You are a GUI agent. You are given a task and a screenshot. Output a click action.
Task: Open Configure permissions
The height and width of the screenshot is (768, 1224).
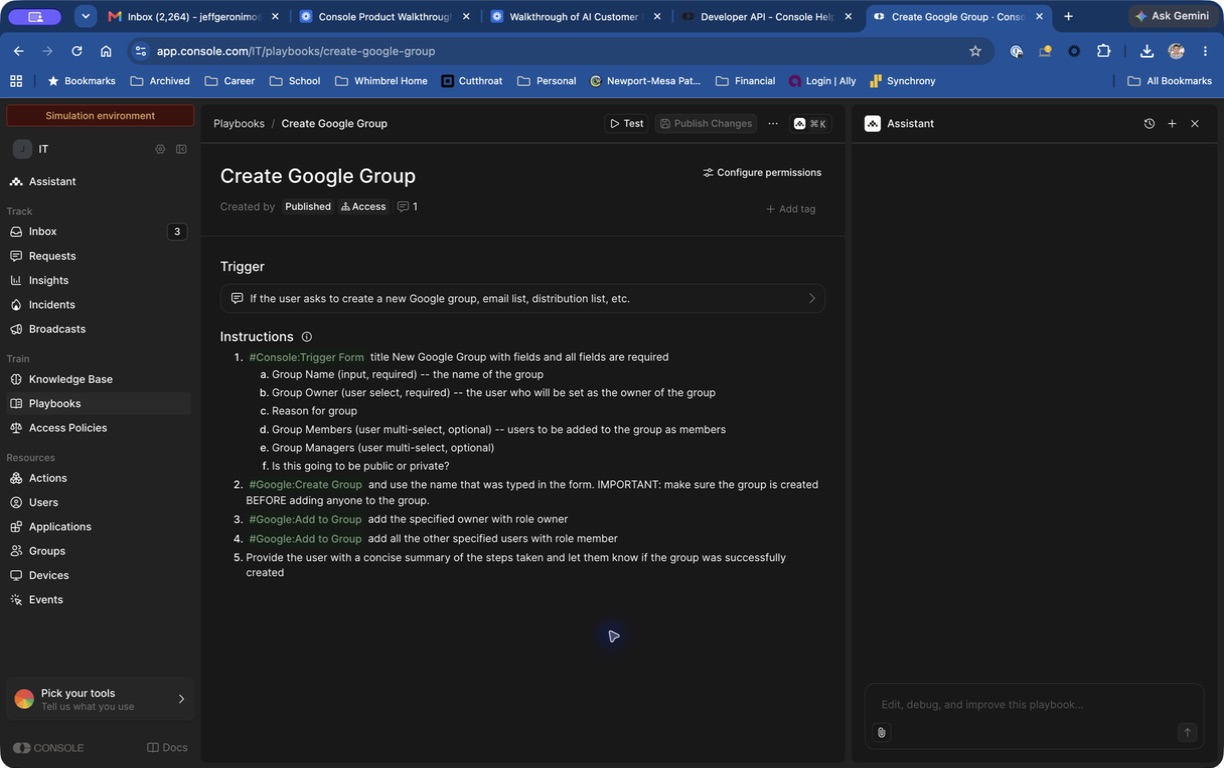(x=762, y=172)
